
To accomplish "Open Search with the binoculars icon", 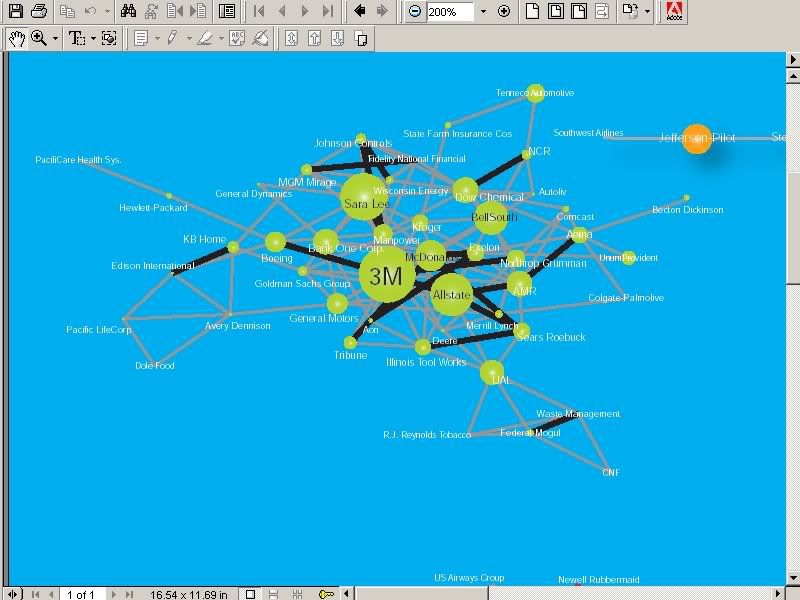I will (128, 12).
